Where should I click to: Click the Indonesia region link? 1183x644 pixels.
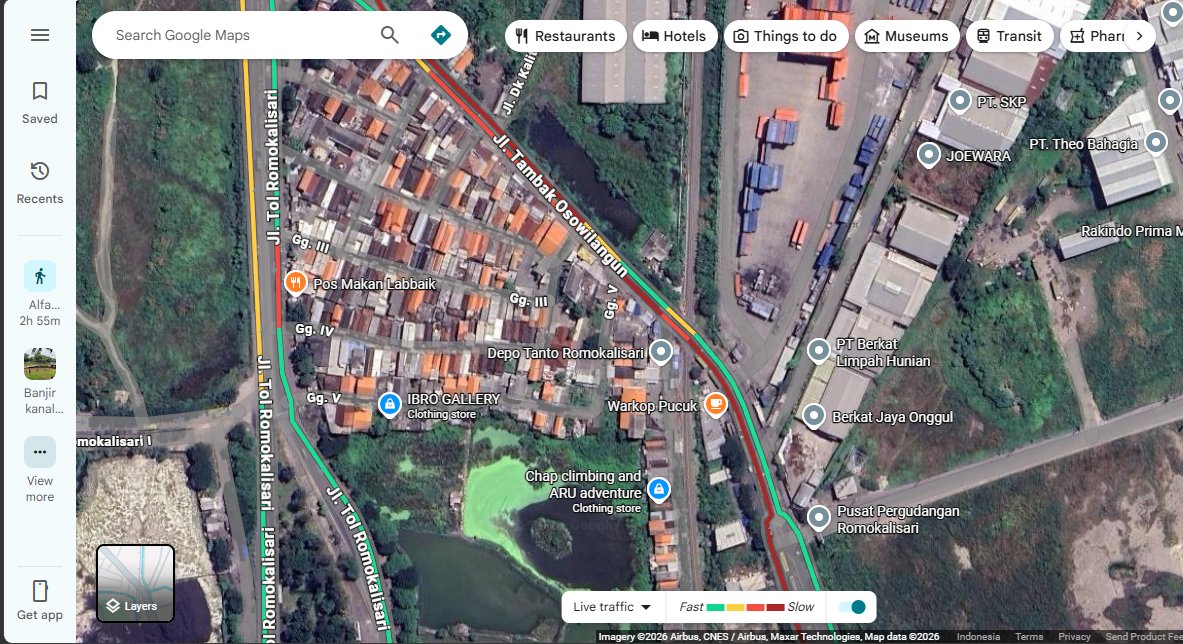pos(978,637)
